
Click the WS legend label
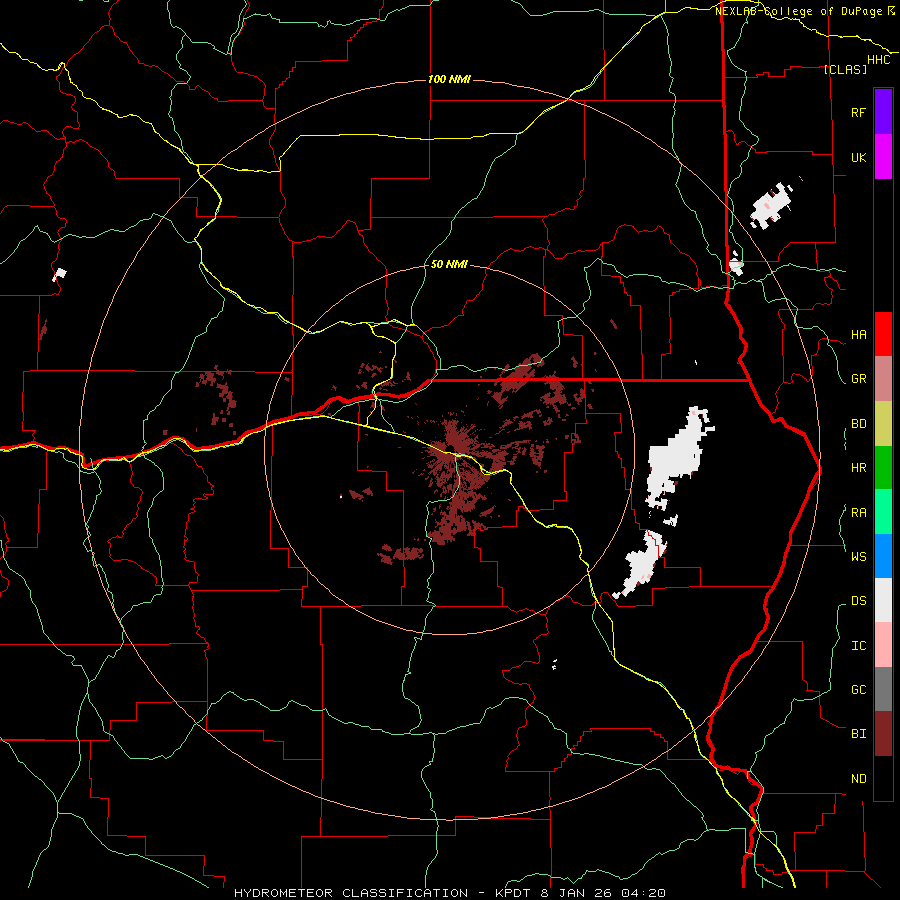858,557
